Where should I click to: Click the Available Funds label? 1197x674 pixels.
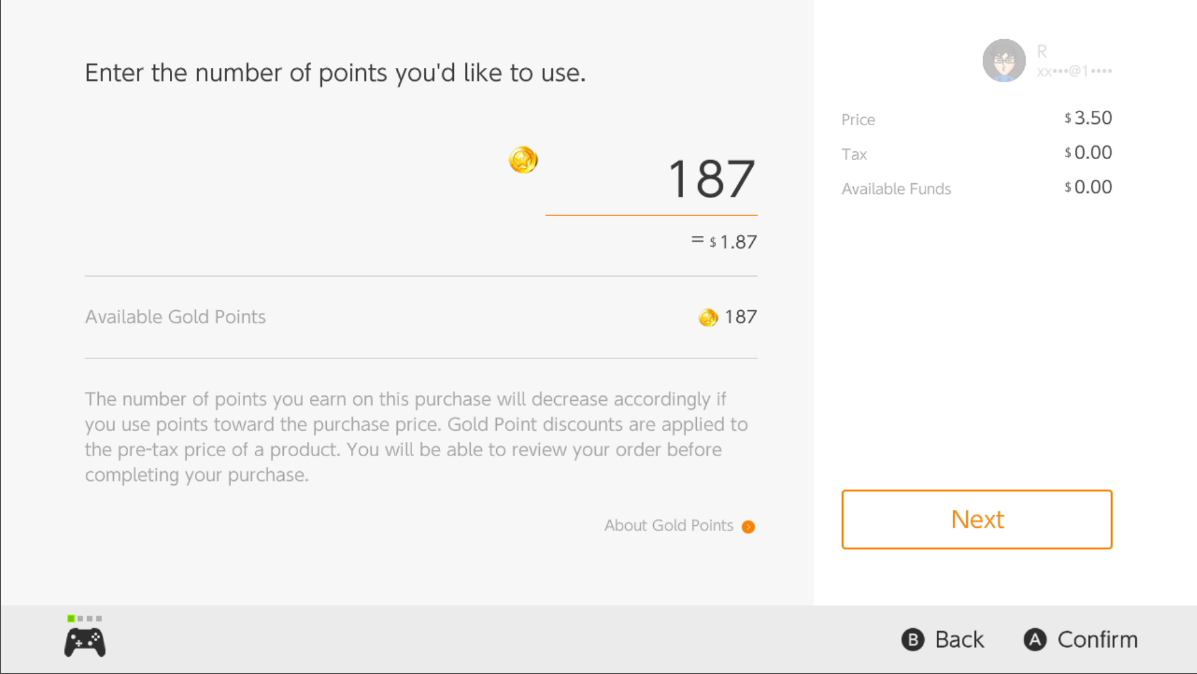coord(896,189)
